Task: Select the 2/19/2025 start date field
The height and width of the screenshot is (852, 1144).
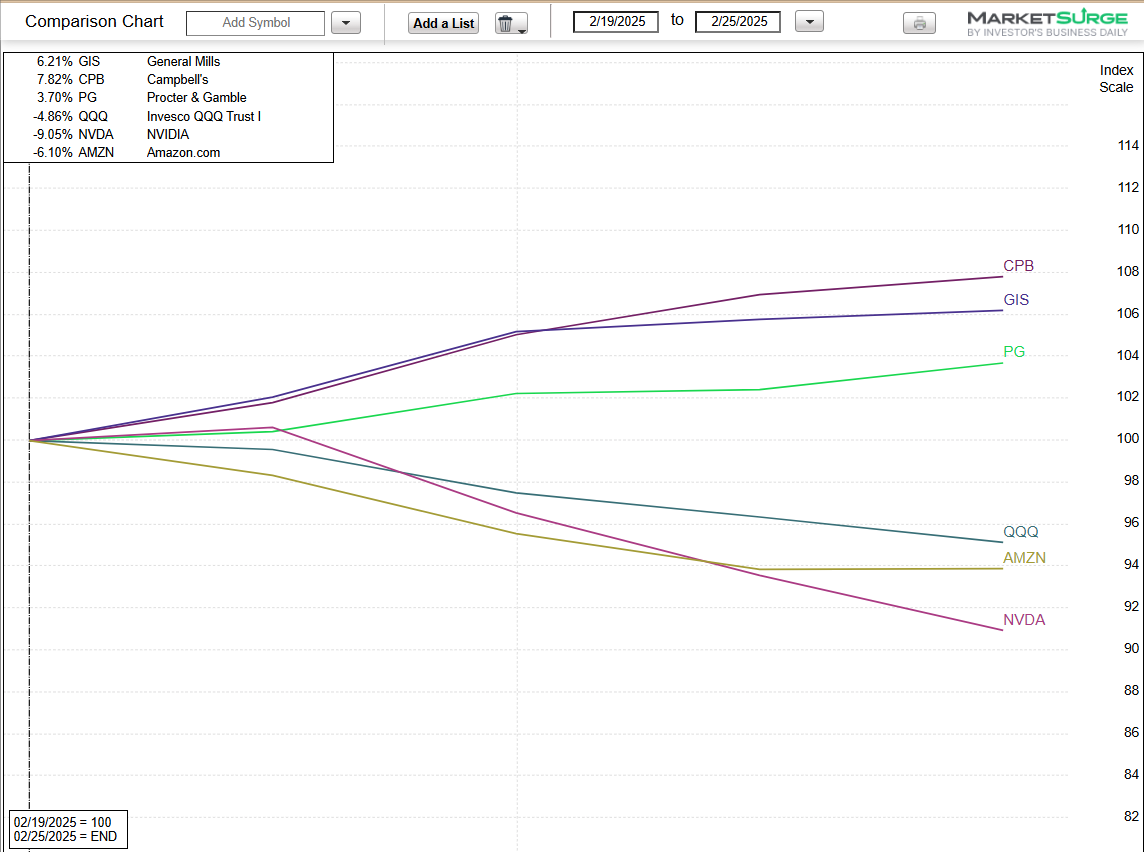Action: [x=615, y=22]
